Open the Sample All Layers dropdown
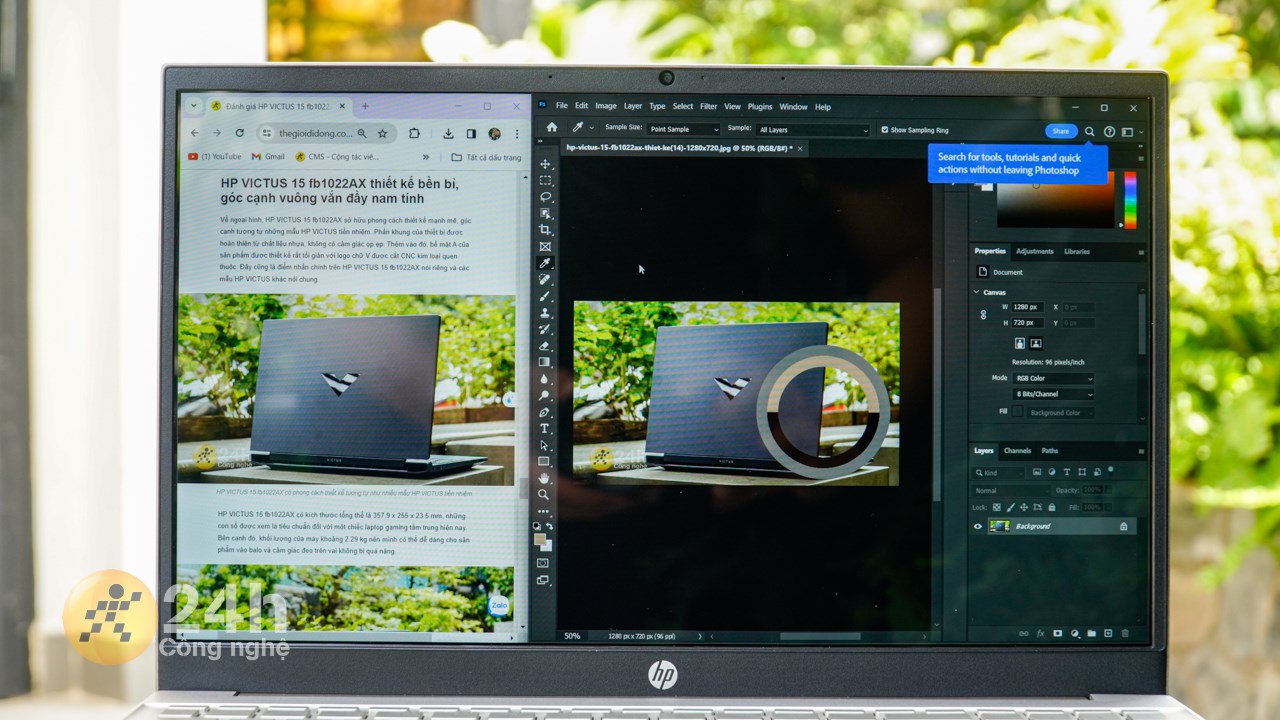Screen dimensions: 1280x720 [x=813, y=130]
